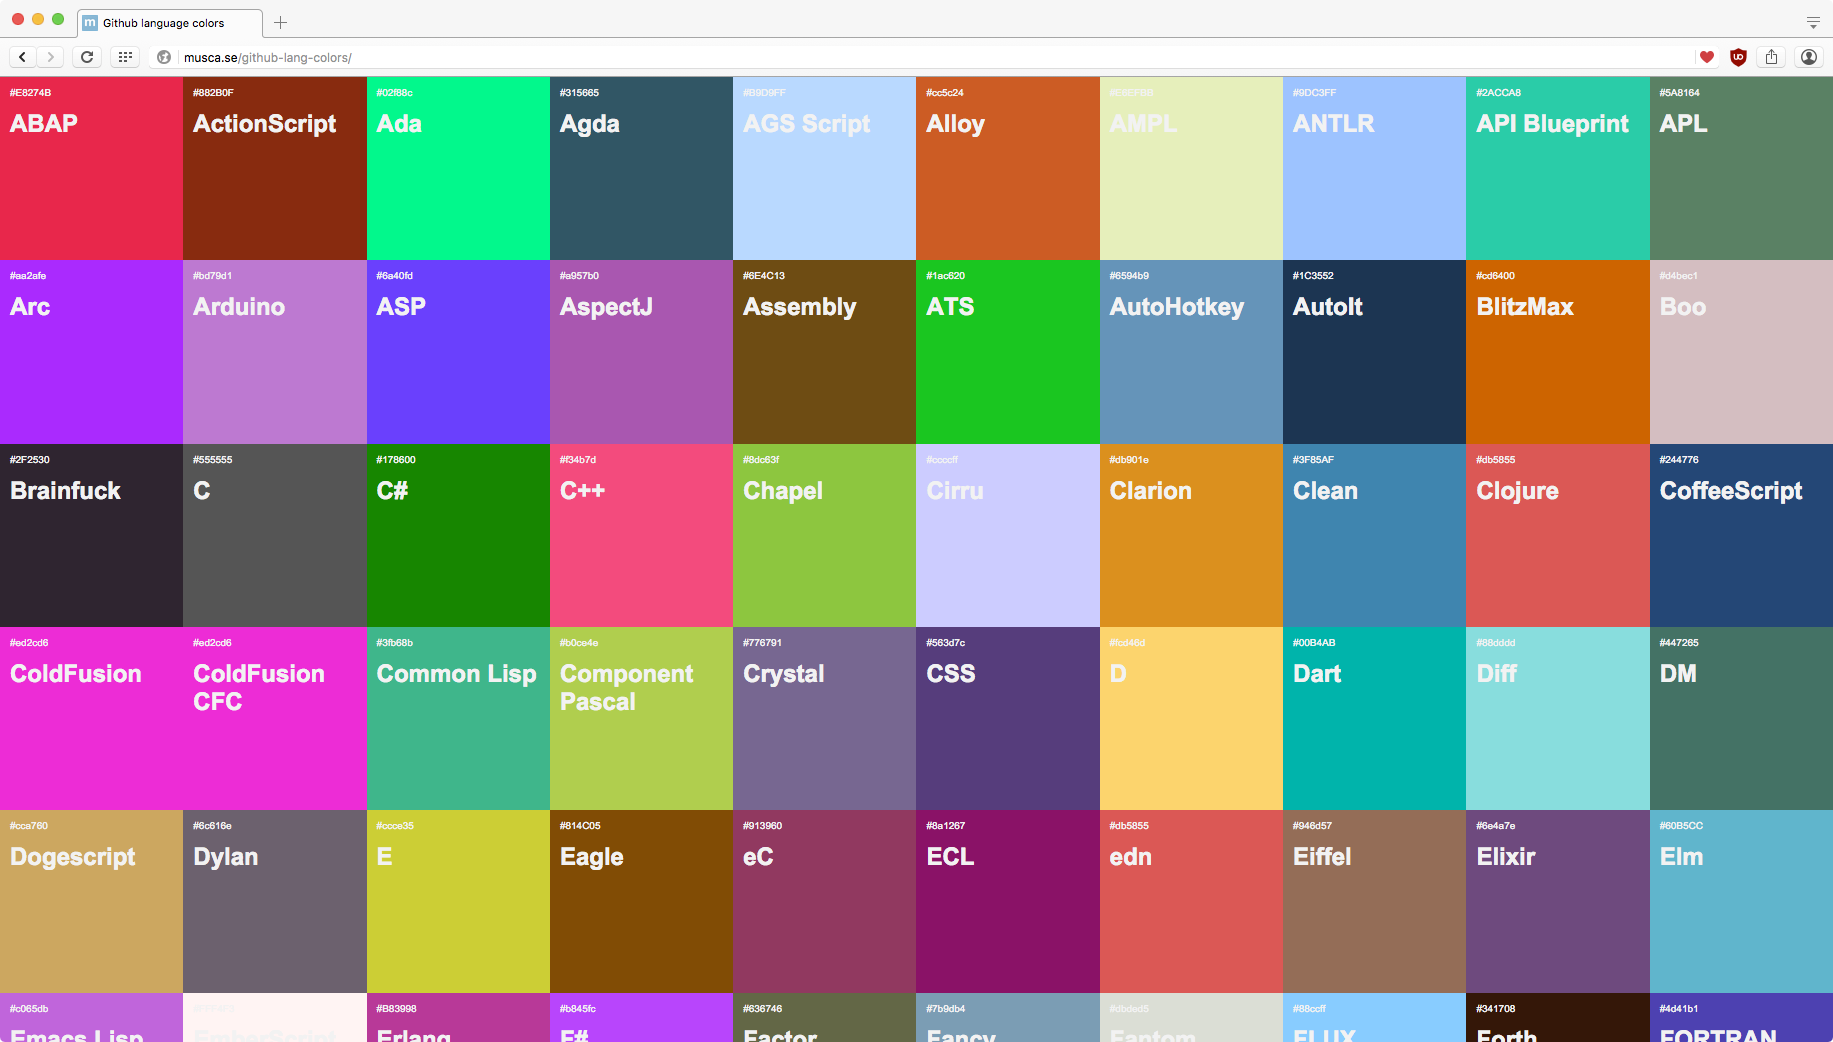Click the pale pink Boo tile
This screenshot has width=1833, height=1042.
pyautogui.click(x=1741, y=352)
